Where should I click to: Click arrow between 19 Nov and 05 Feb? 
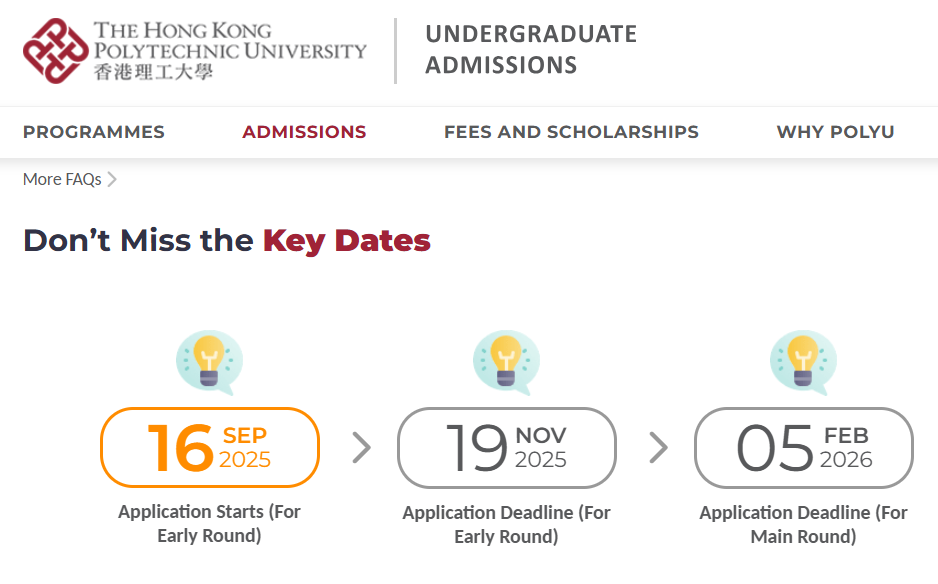pos(658,448)
